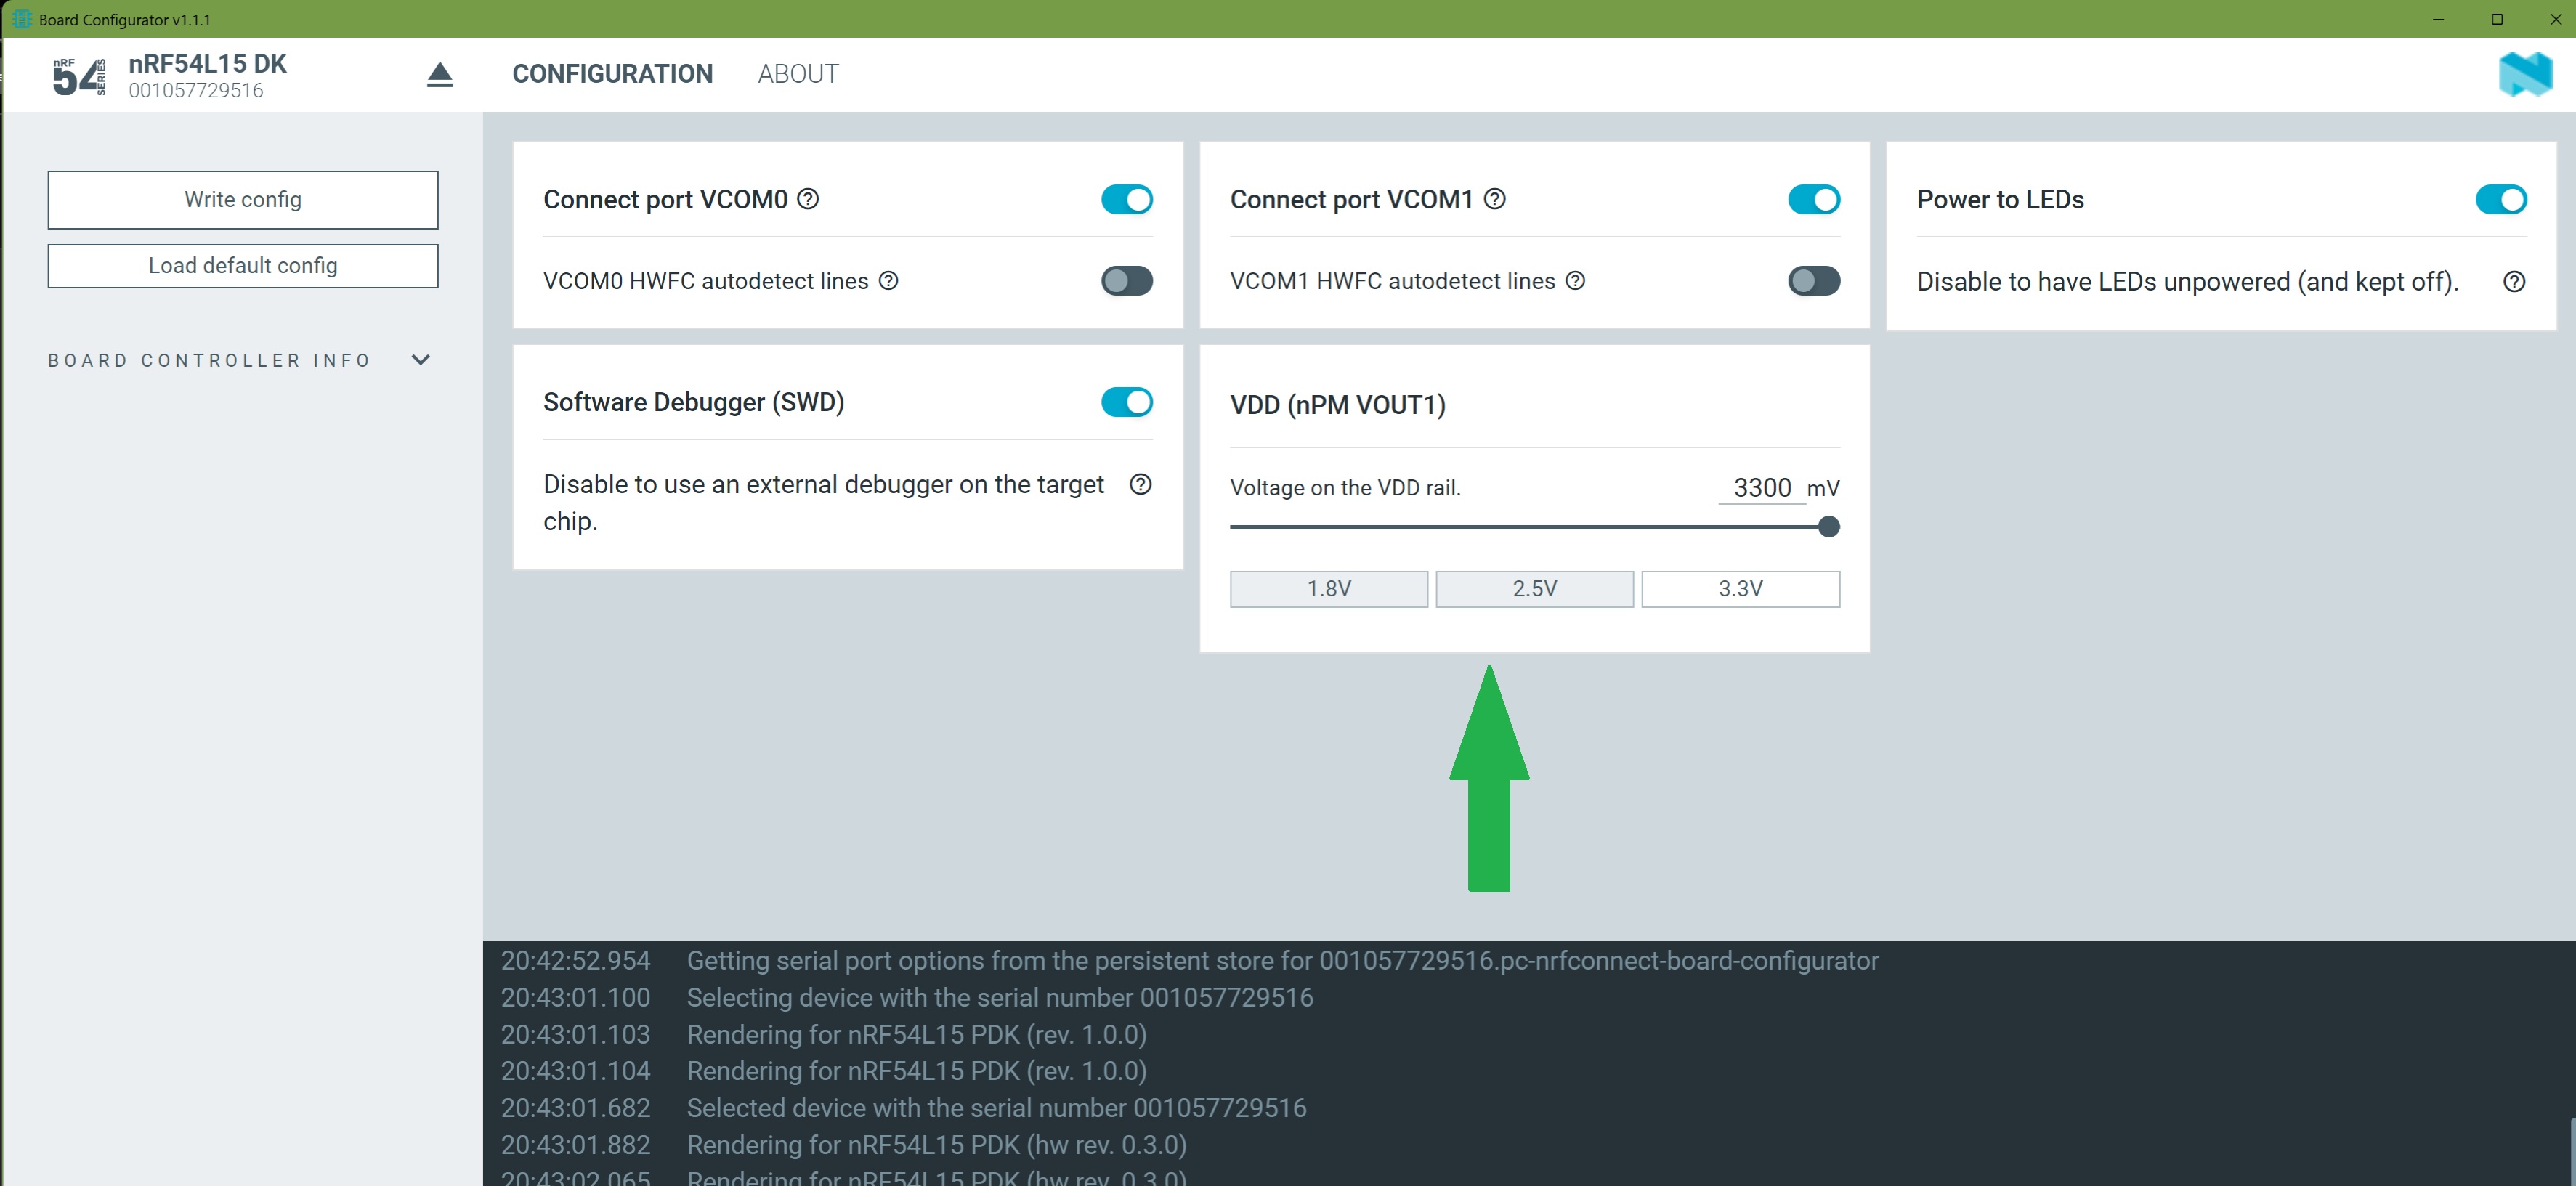Open the CONFIGURATION tab

612,74
